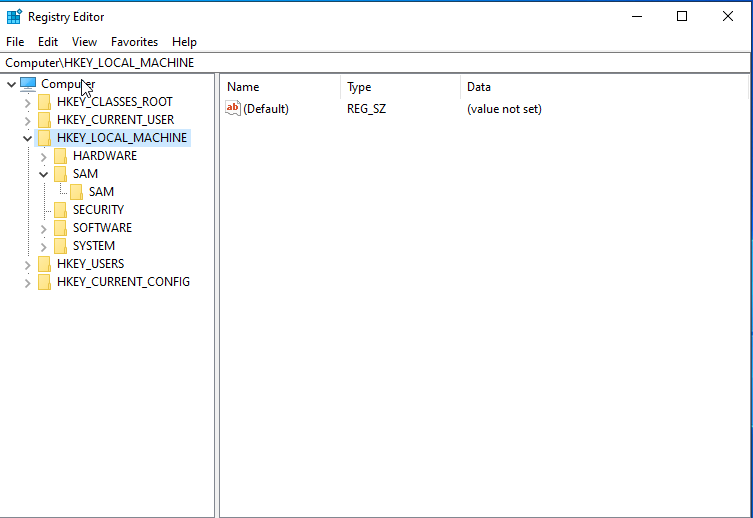
Task: Click the registry path address bar
Action: 375,63
